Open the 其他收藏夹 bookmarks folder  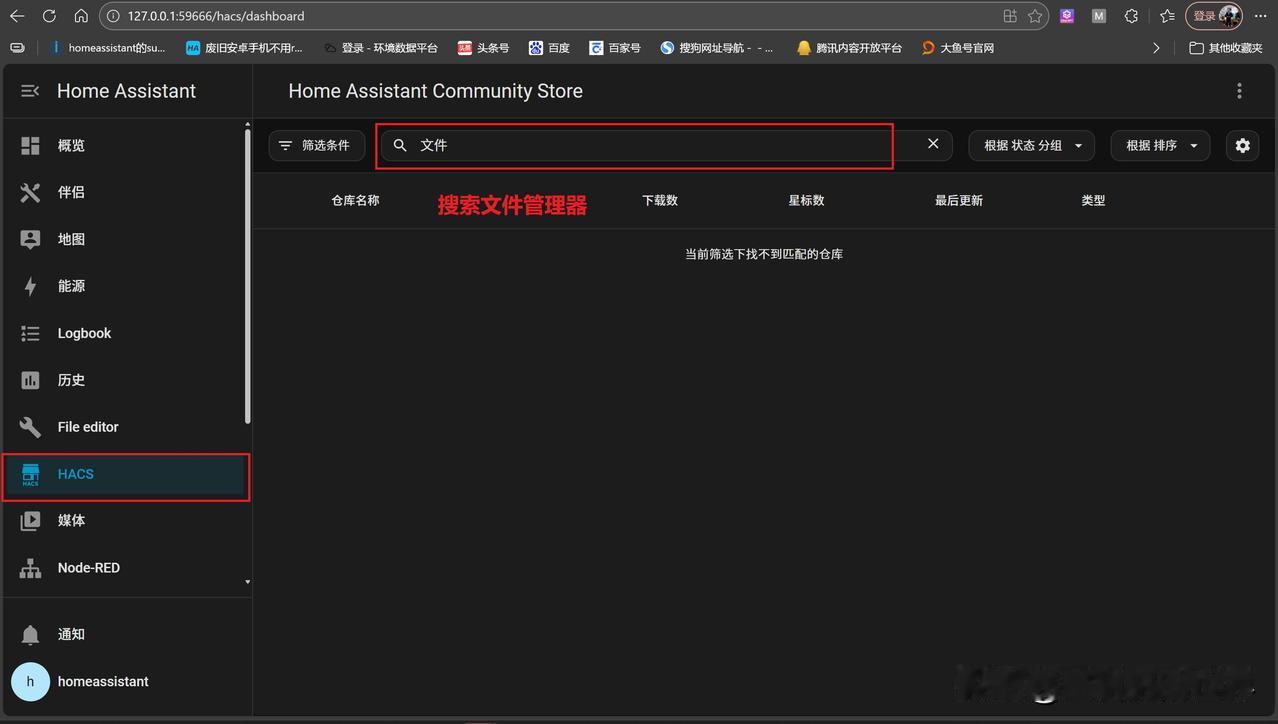tap(1225, 47)
